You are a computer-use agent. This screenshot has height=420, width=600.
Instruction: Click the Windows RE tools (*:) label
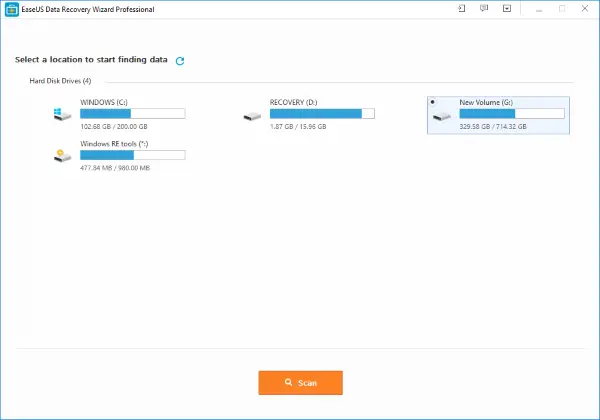pos(114,144)
